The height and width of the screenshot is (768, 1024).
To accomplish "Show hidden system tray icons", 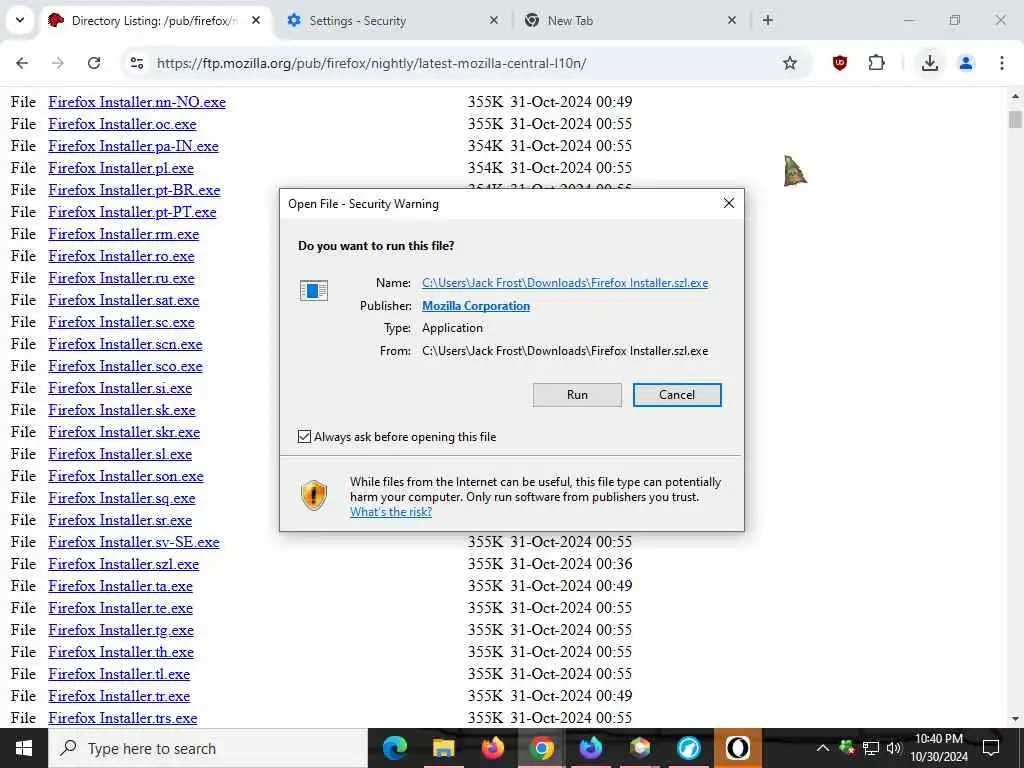I will point(822,748).
